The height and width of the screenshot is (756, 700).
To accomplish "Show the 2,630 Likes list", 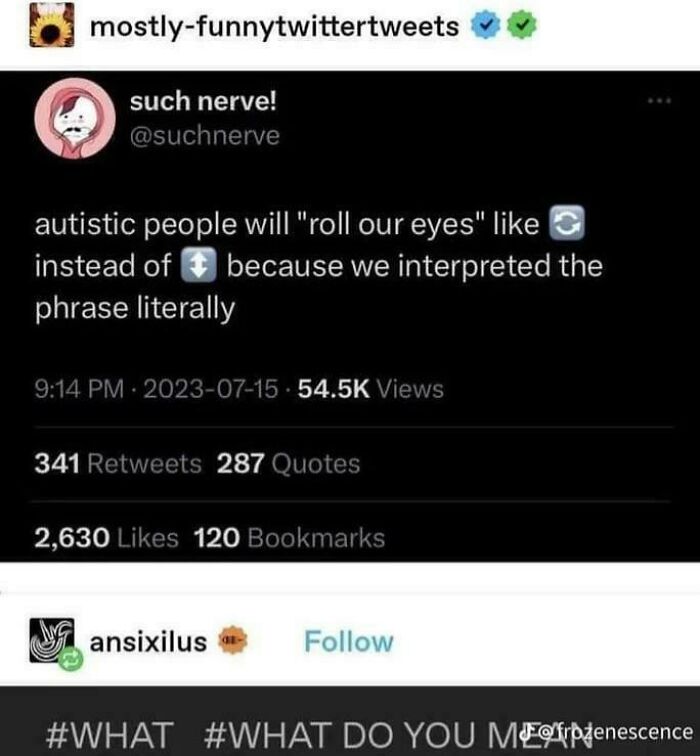I will [x=106, y=538].
